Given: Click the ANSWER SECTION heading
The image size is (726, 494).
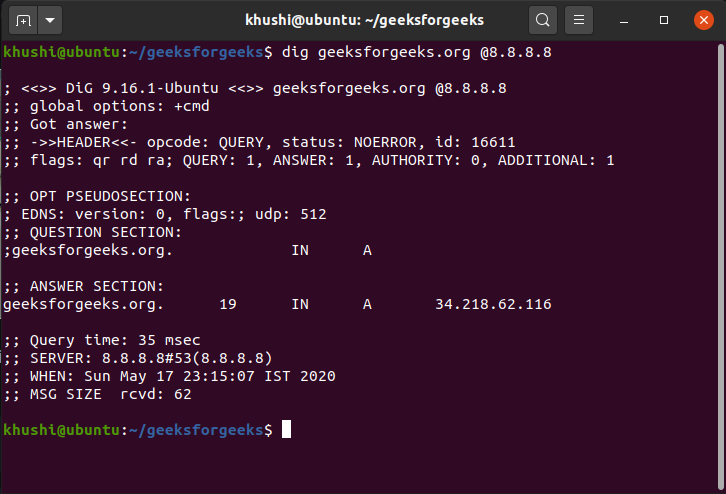Looking at the screenshot, I should (x=84, y=287).
